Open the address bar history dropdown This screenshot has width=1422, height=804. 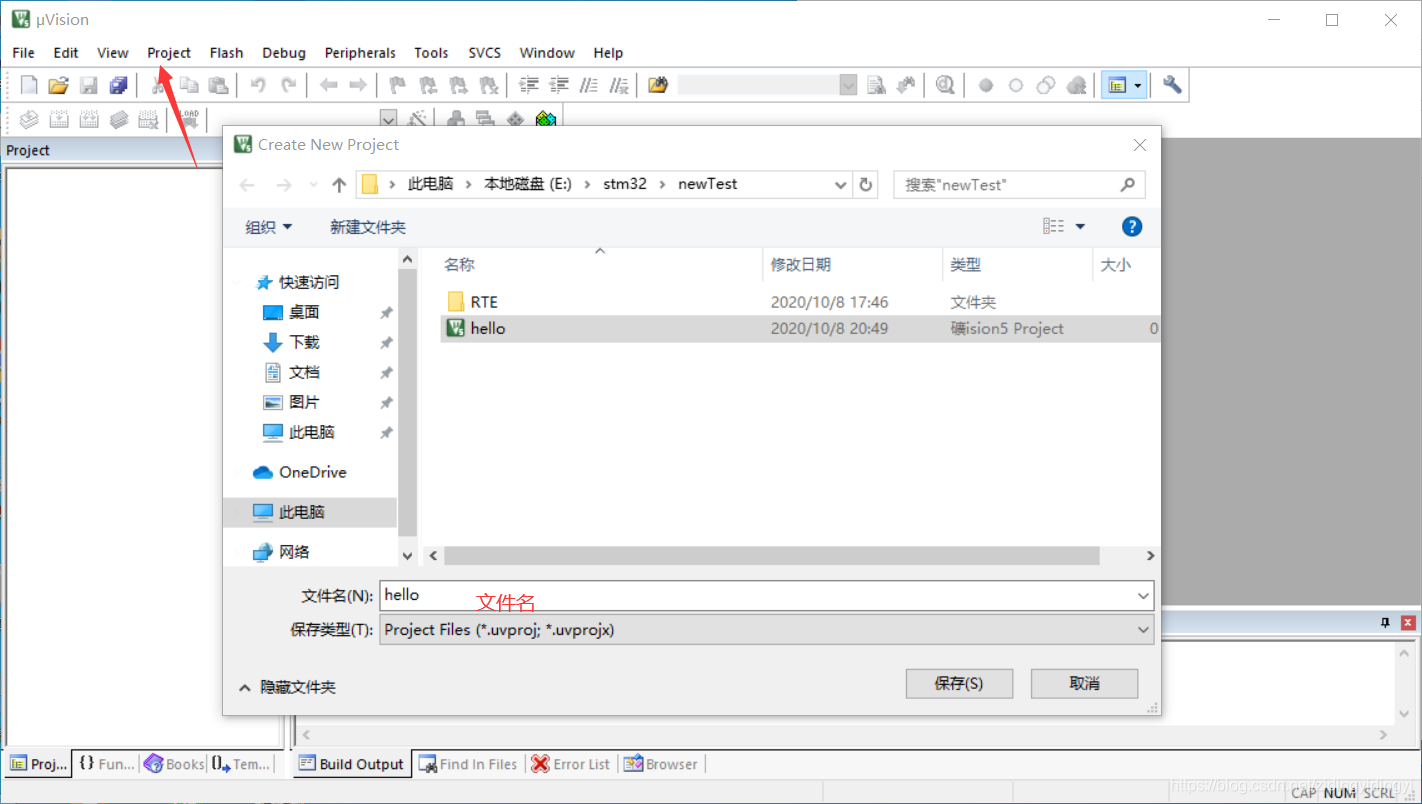pos(841,184)
